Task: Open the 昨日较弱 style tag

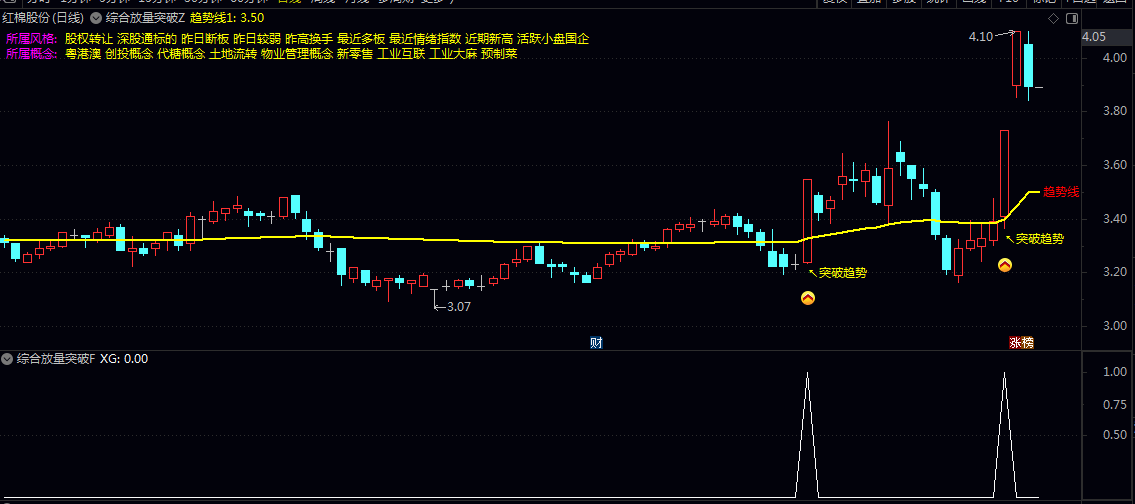Action: point(257,38)
